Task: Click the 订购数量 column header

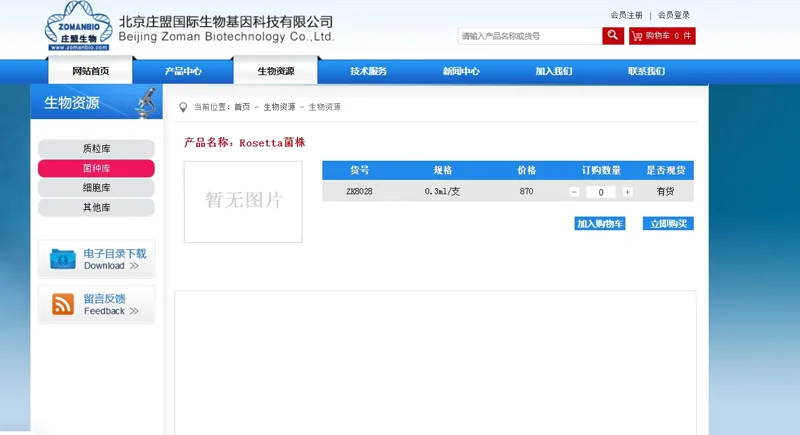Action: (601, 170)
